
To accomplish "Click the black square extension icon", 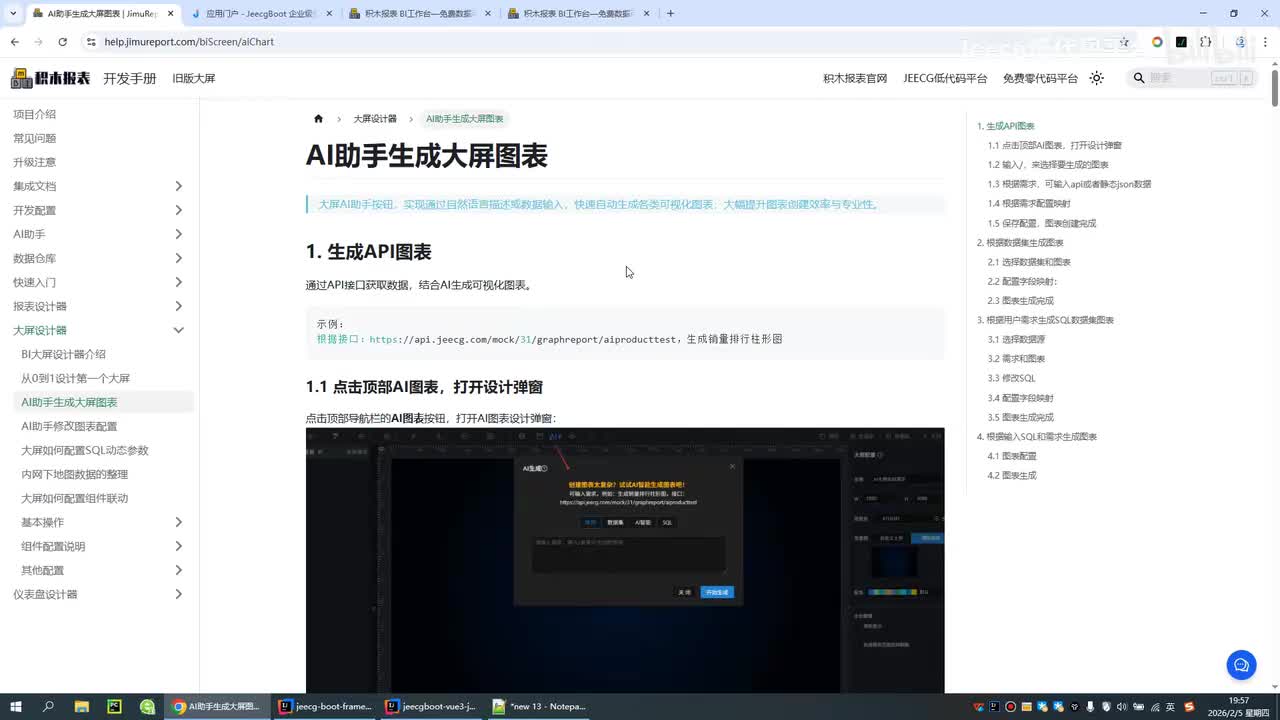I will [x=1181, y=42].
